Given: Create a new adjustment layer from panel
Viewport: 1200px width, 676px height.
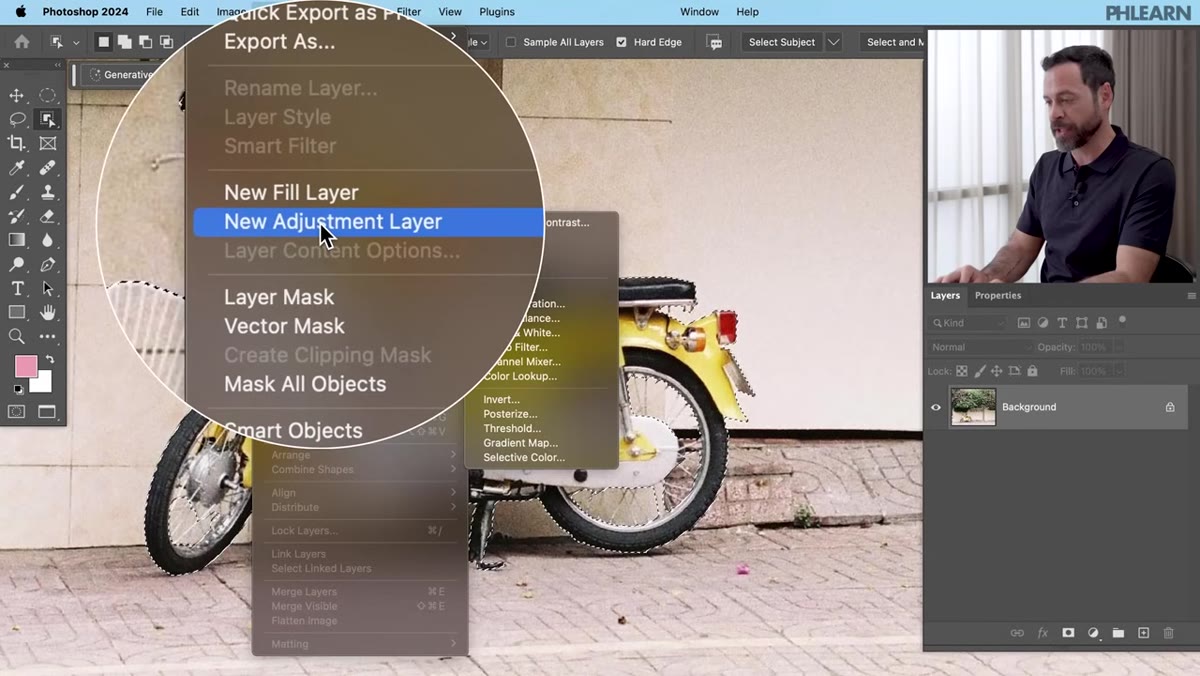Looking at the screenshot, I should pyautogui.click(x=1093, y=633).
